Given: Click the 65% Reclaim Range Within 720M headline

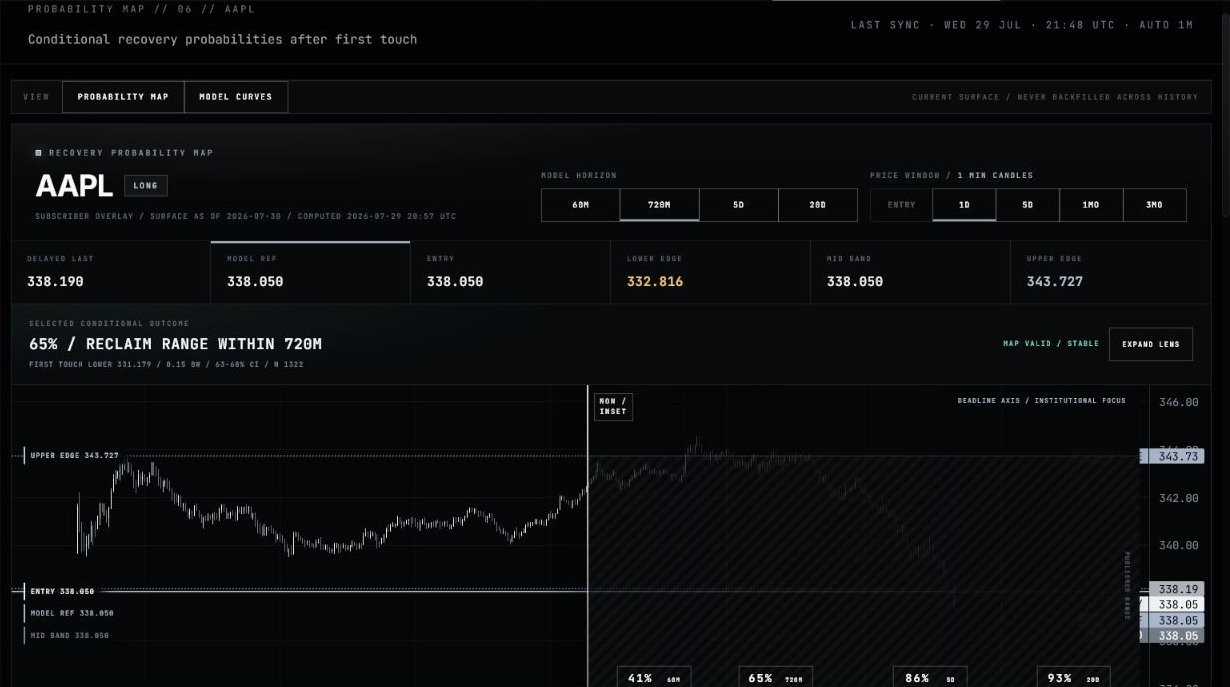Looking at the screenshot, I should [x=175, y=344].
